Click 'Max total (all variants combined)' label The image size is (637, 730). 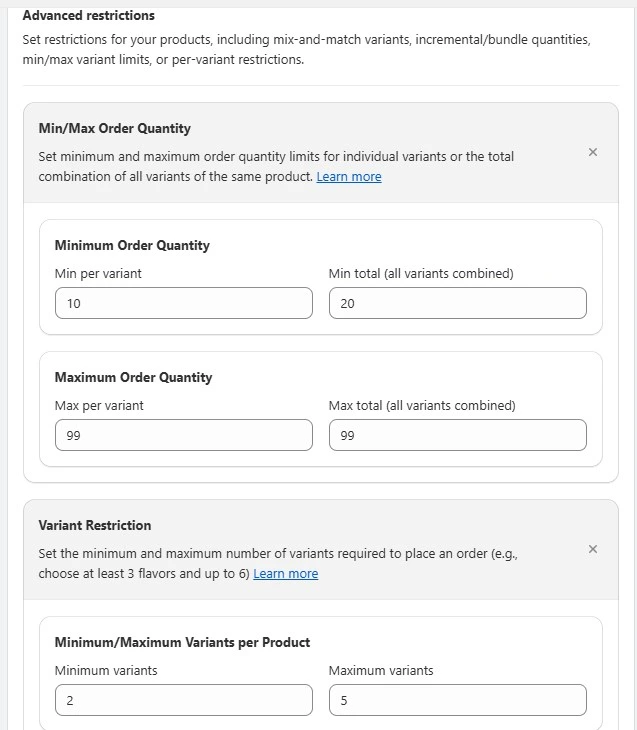[422, 405]
